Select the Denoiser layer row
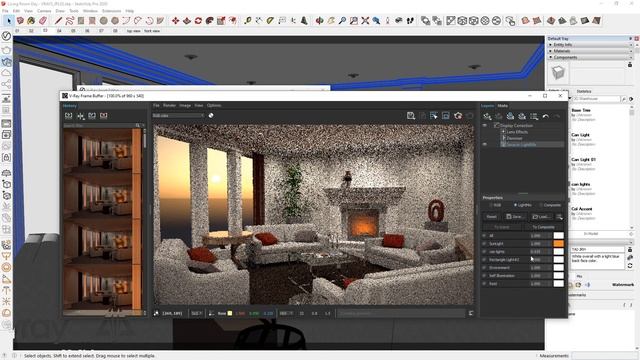The image size is (640, 360). [x=532, y=138]
